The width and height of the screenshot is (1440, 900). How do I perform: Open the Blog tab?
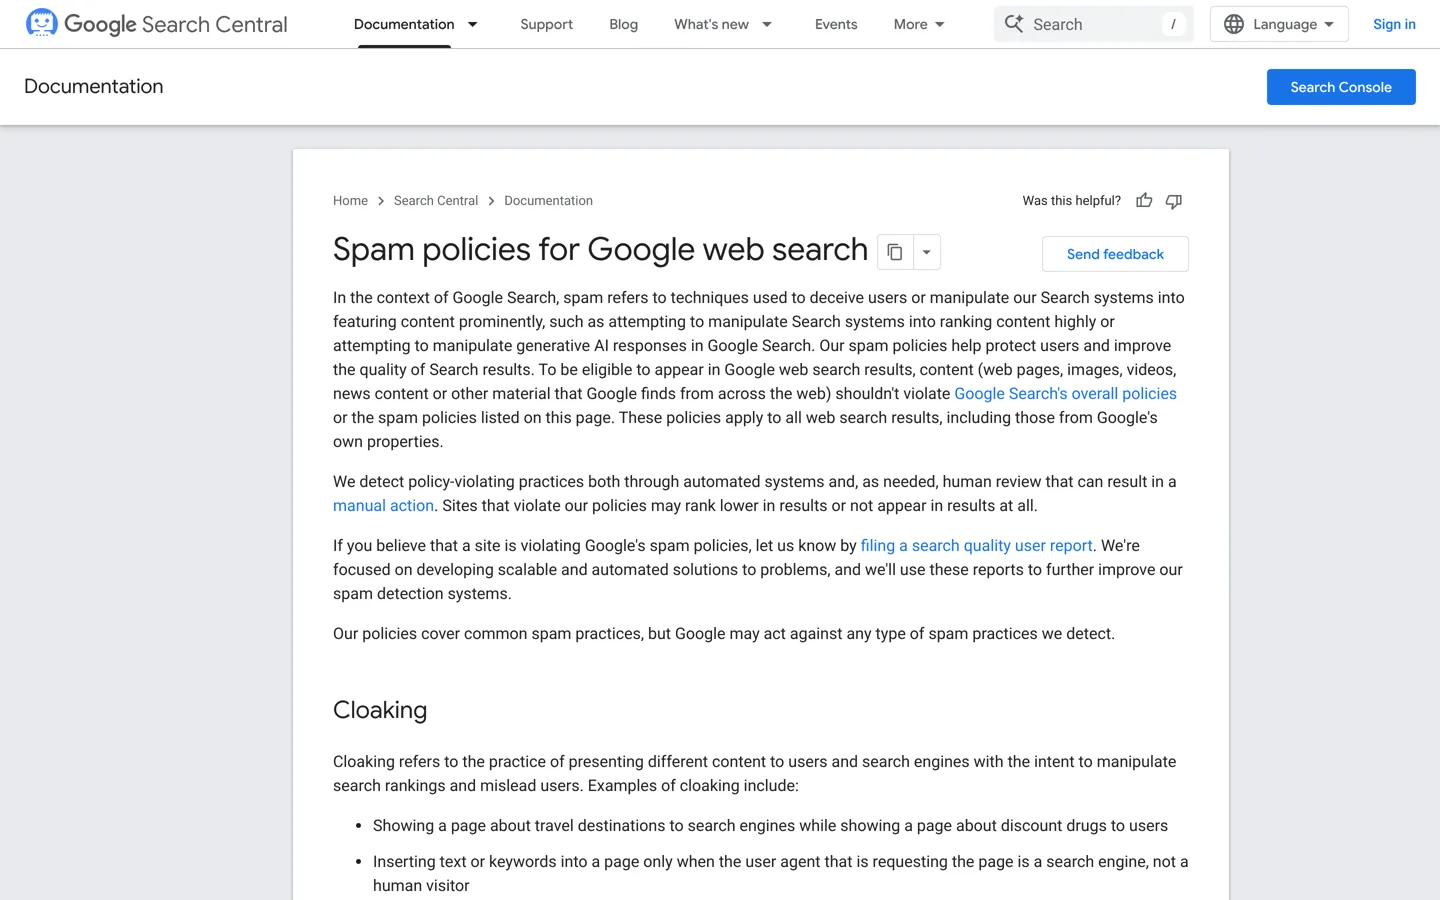[x=623, y=24]
